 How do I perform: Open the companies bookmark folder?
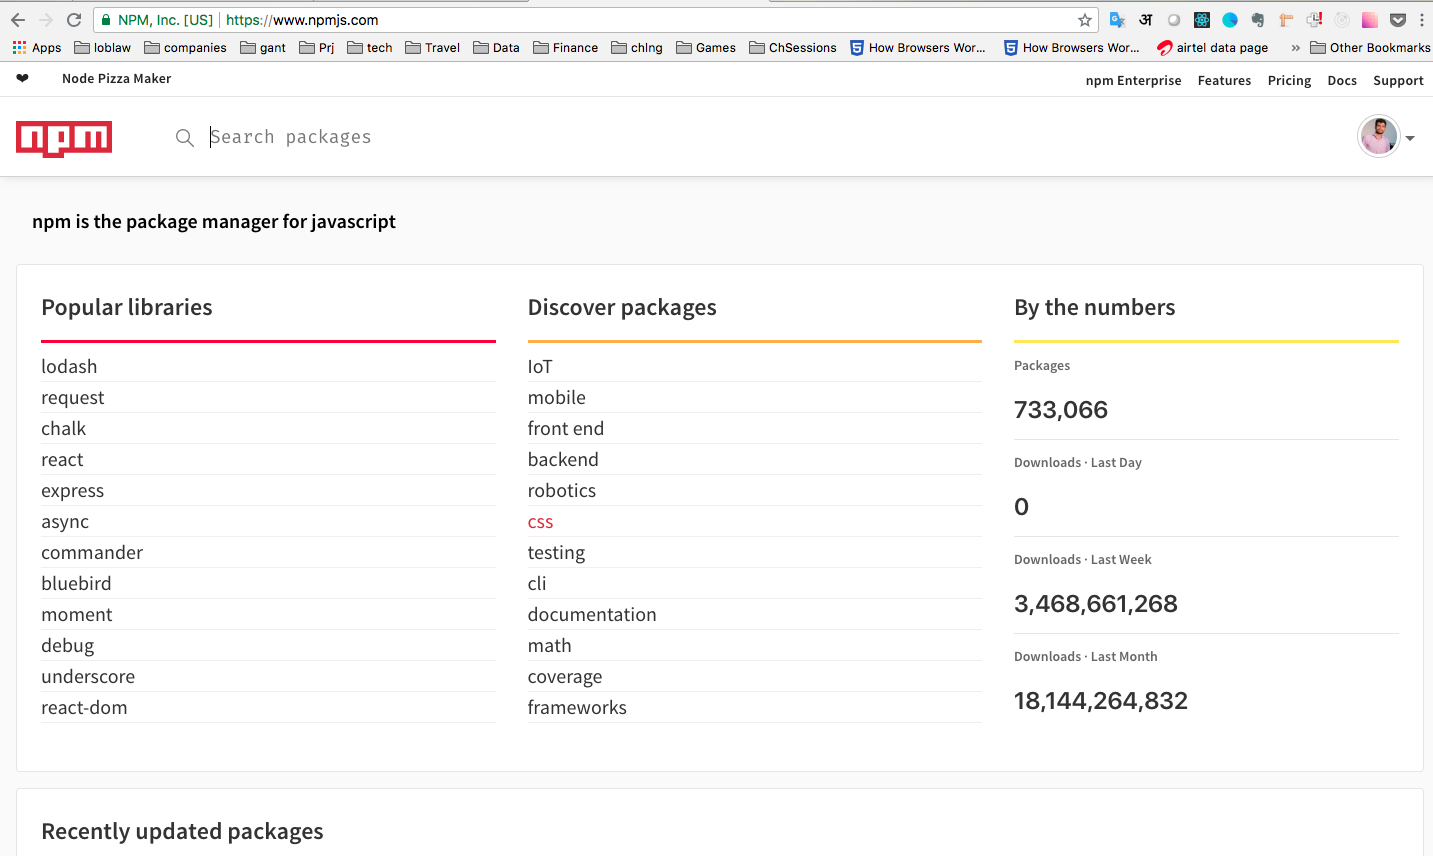pyautogui.click(x=185, y=48)
